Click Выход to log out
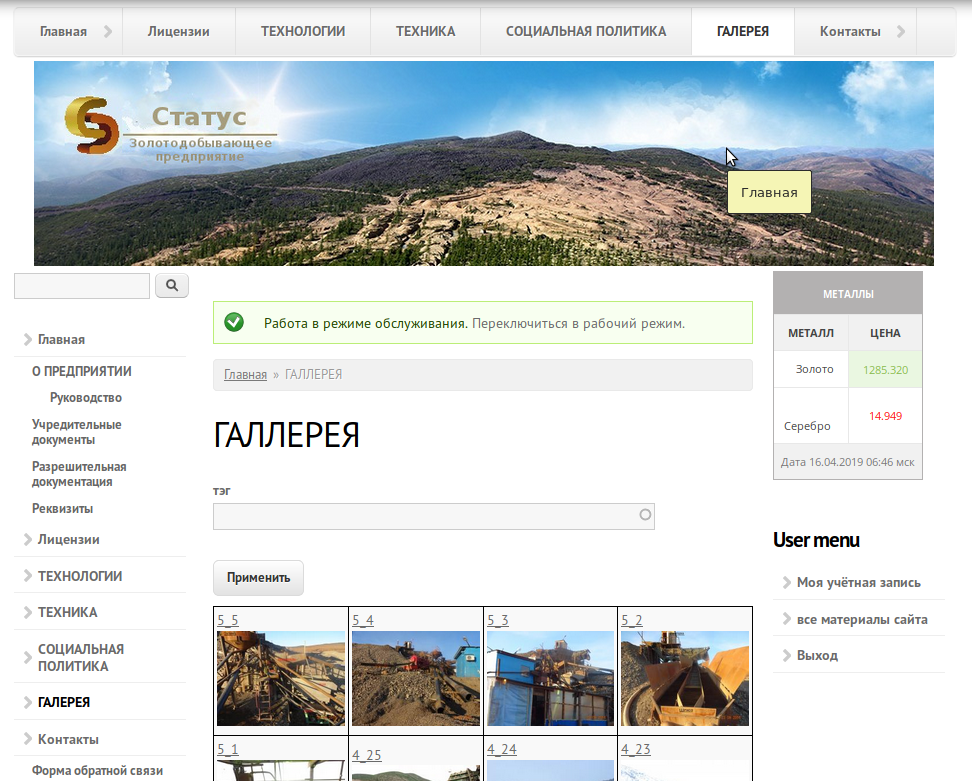This screenshot has width=972, height=781. click(x=817, y=656)
